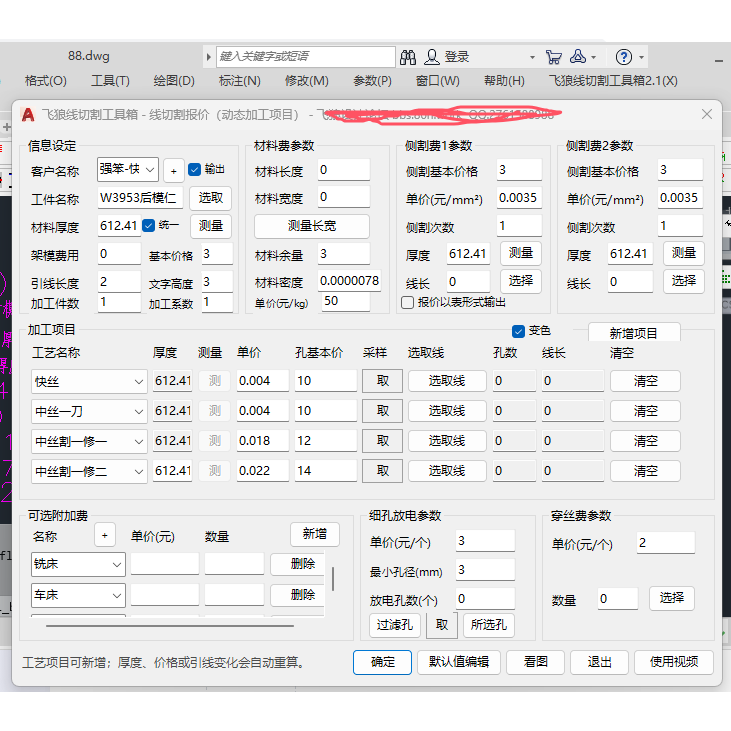
Task: Click the 默认值编辑 button
Action: coord(459,662)
